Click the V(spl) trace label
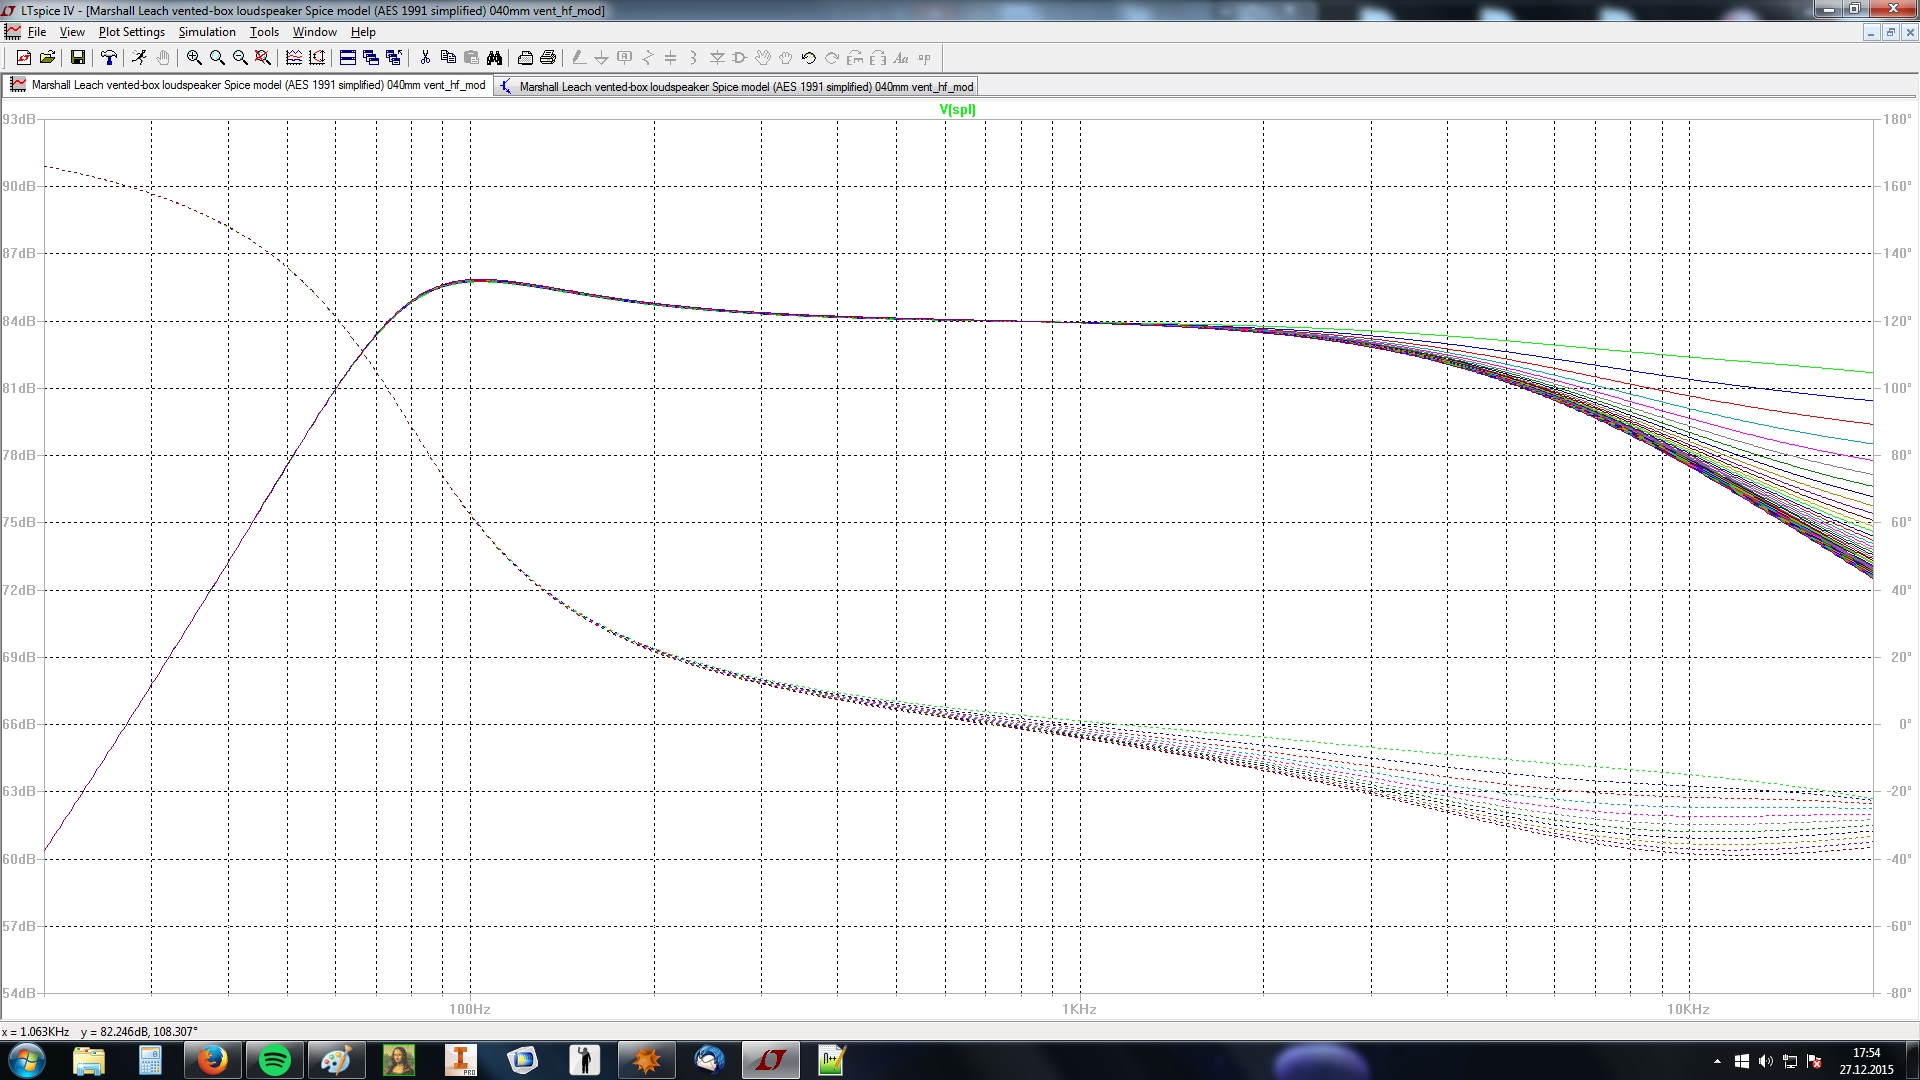Screen dimensions: 1920x1080 click(x=957, y=110)
